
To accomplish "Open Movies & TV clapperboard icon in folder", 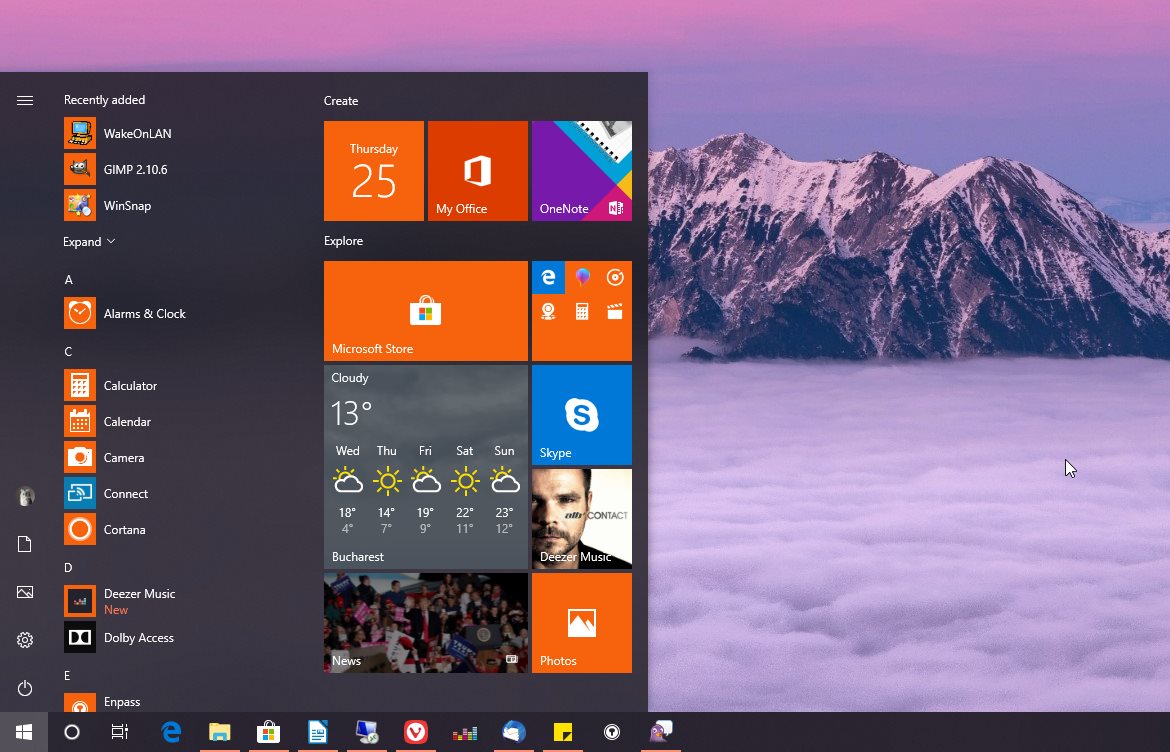I will (x=615, y=311).
